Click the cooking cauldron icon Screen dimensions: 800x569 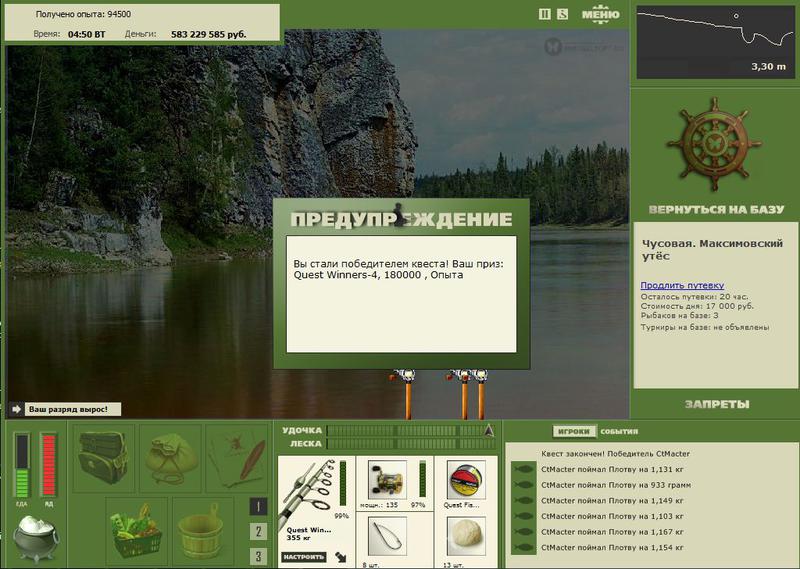(x=36, y=537)
